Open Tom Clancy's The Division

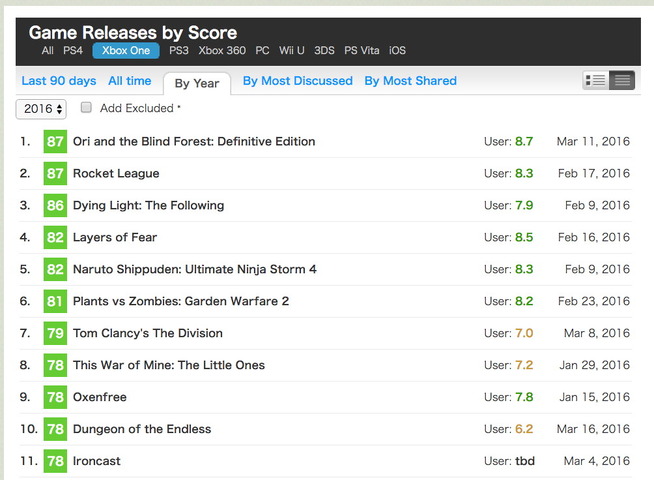click(x=148, y=333)
